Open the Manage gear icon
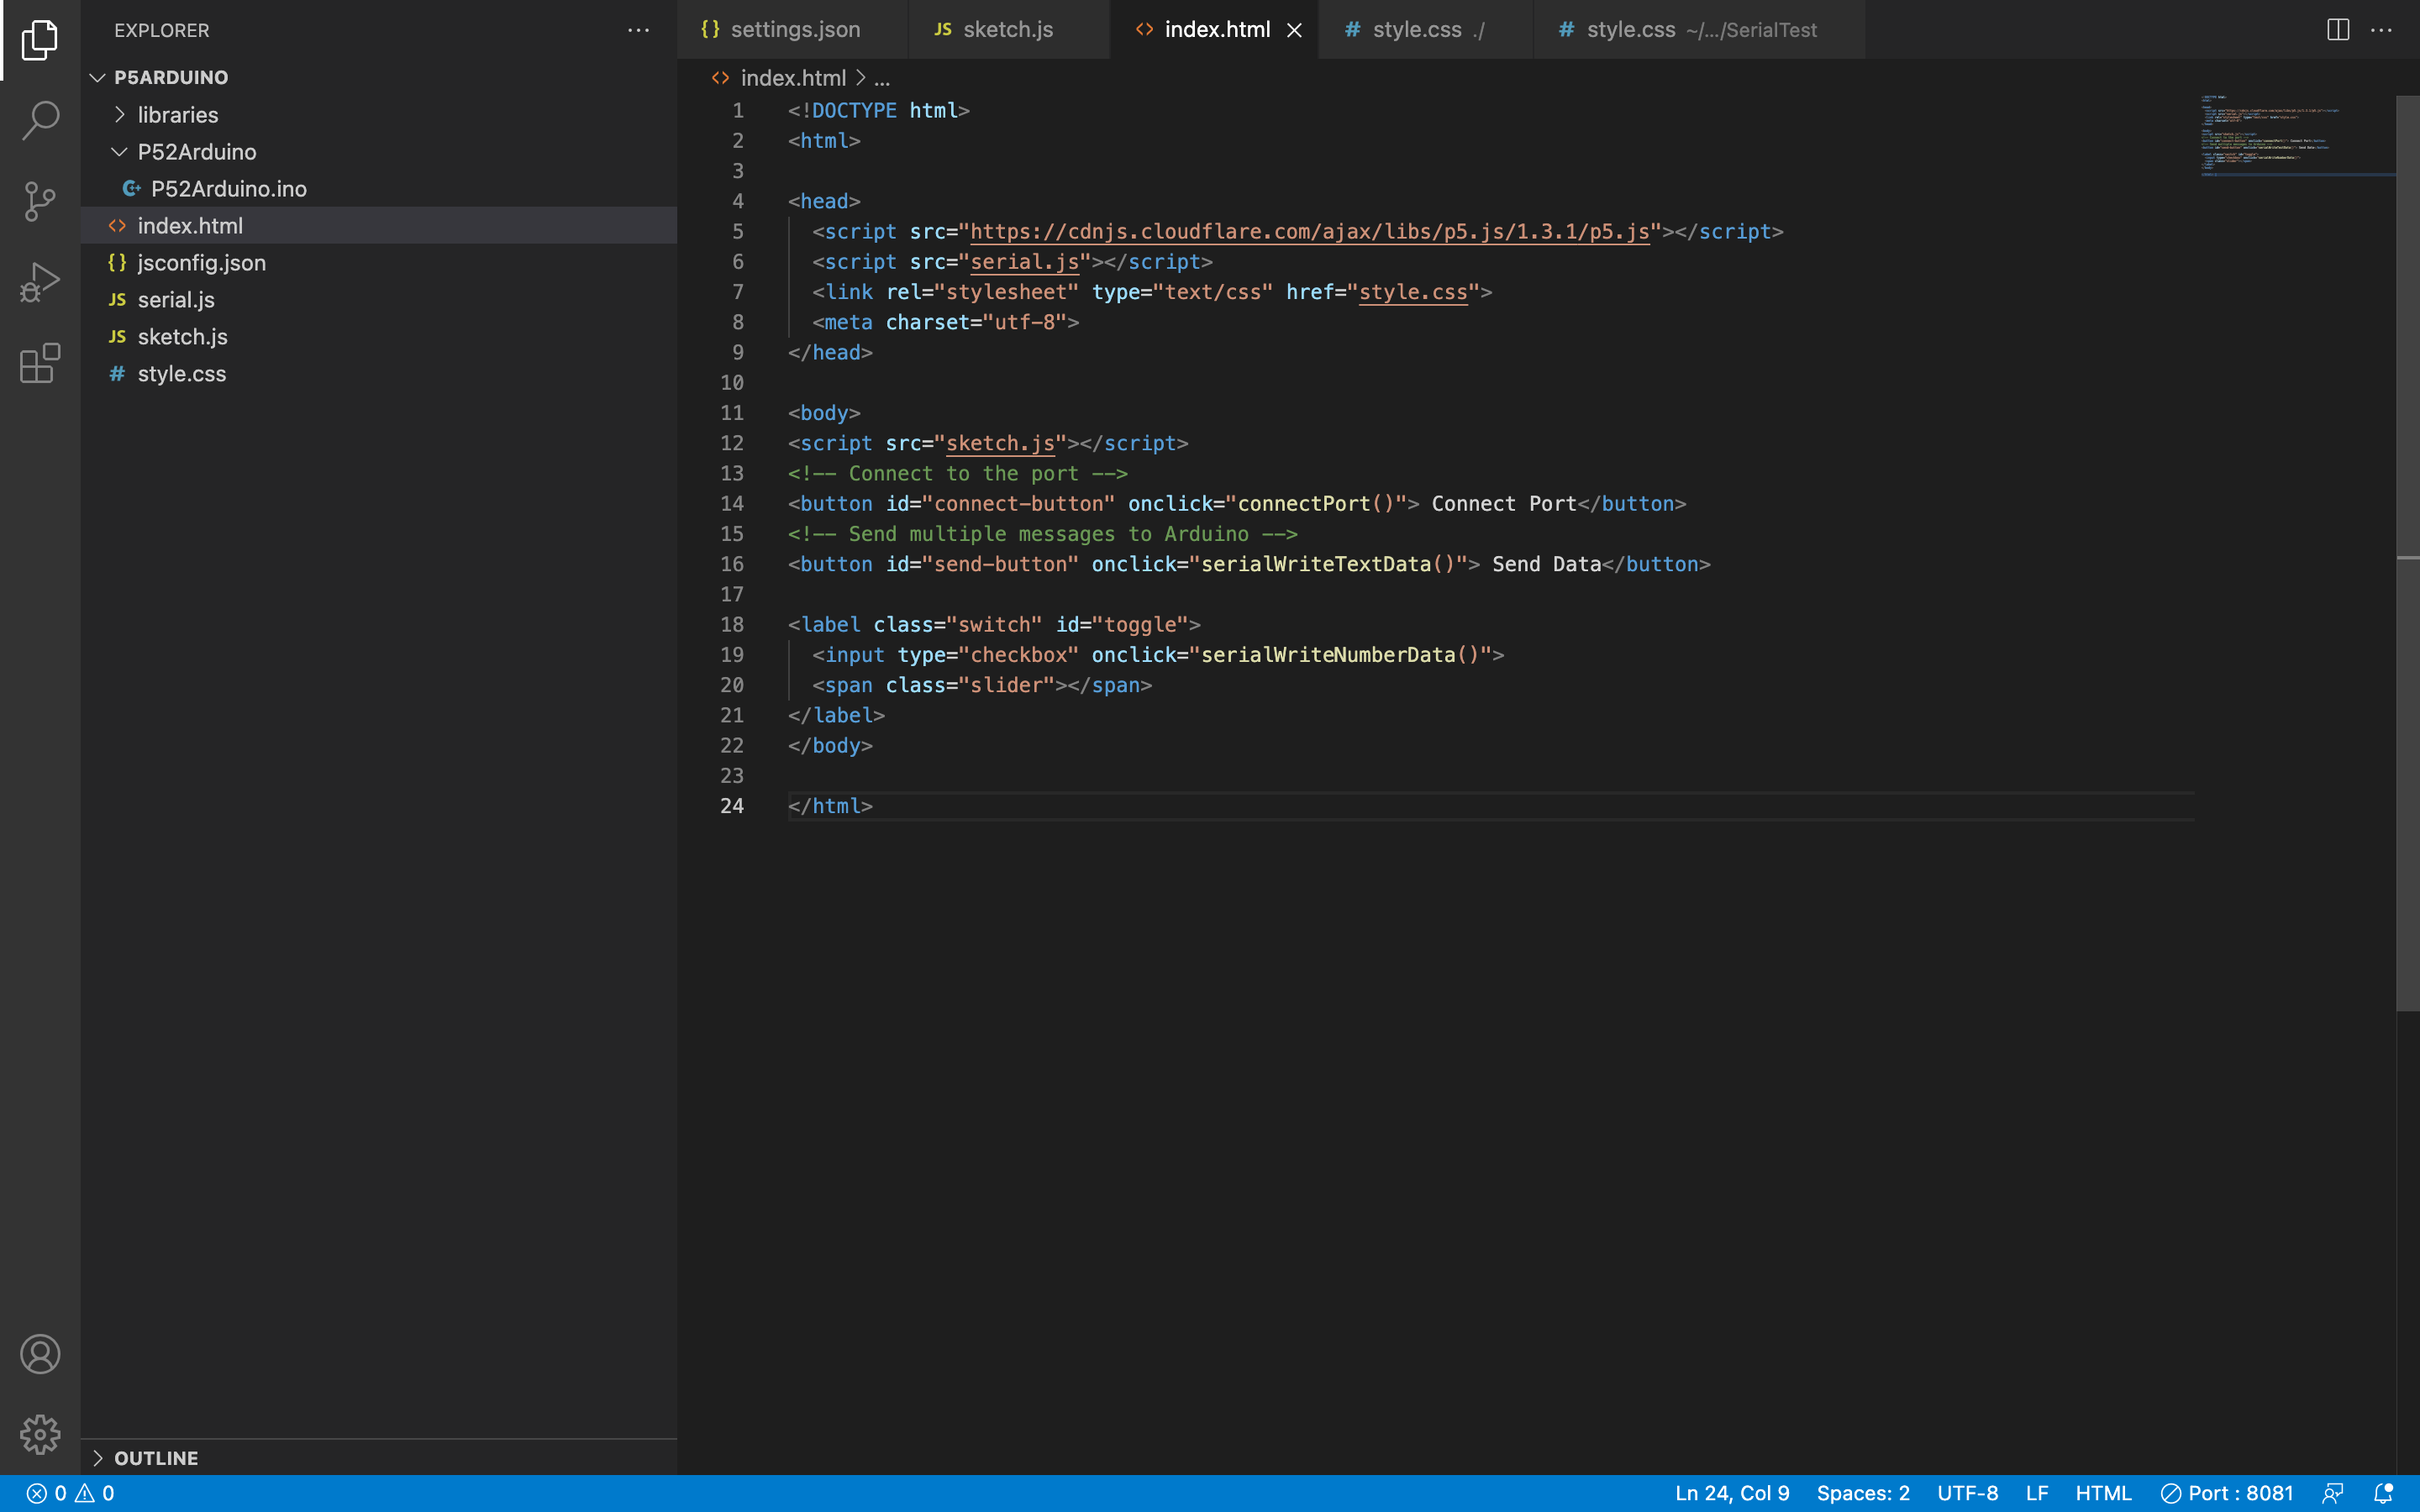The height and width of the screenshot is (1512, 2420). (40, 1434)
